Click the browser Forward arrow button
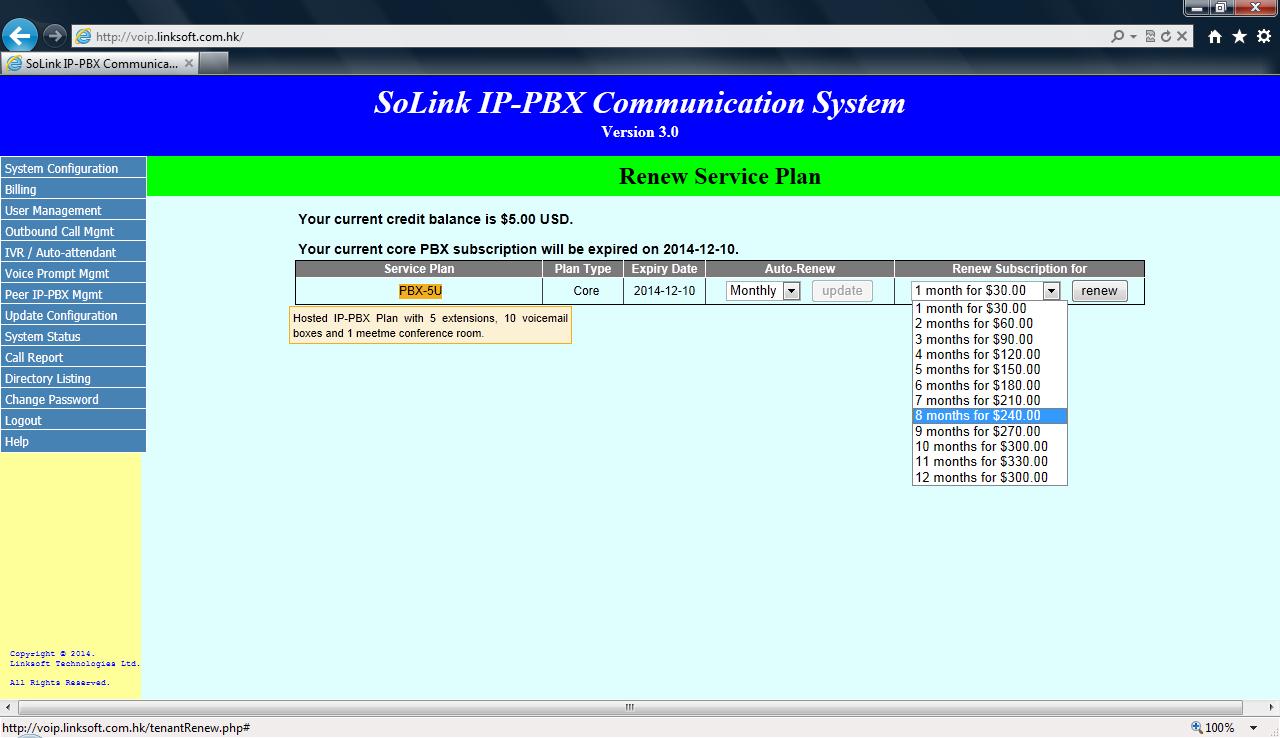This screenshot has height=738, width=1280. [53, 36]
